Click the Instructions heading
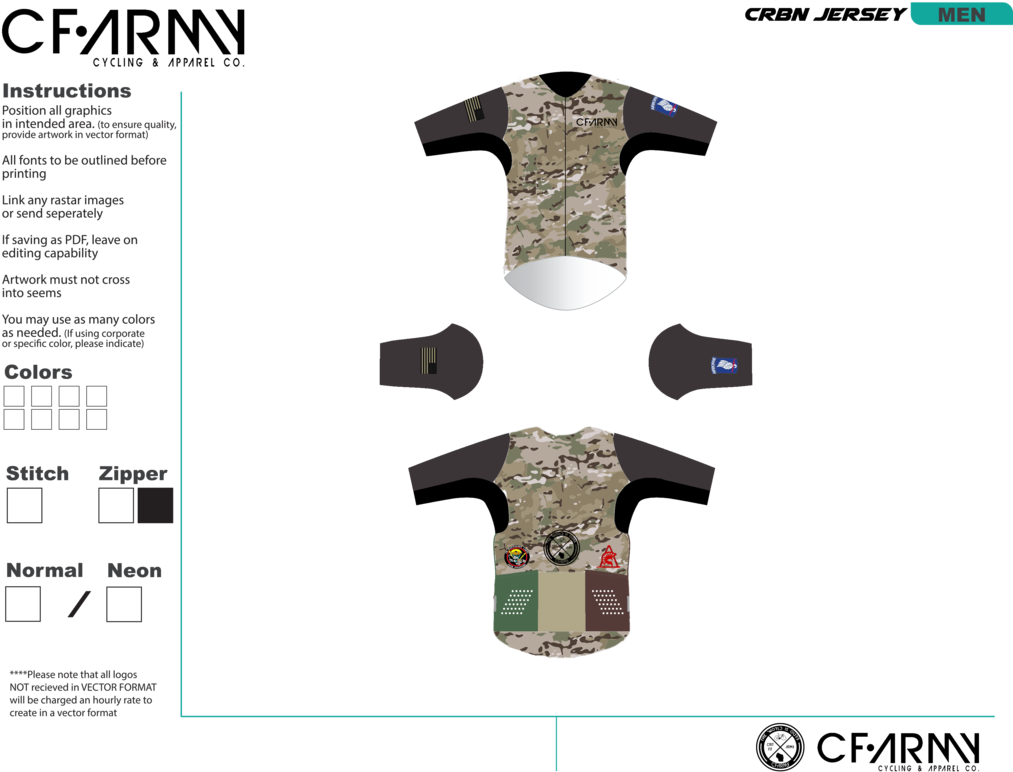 pos(67,91)
